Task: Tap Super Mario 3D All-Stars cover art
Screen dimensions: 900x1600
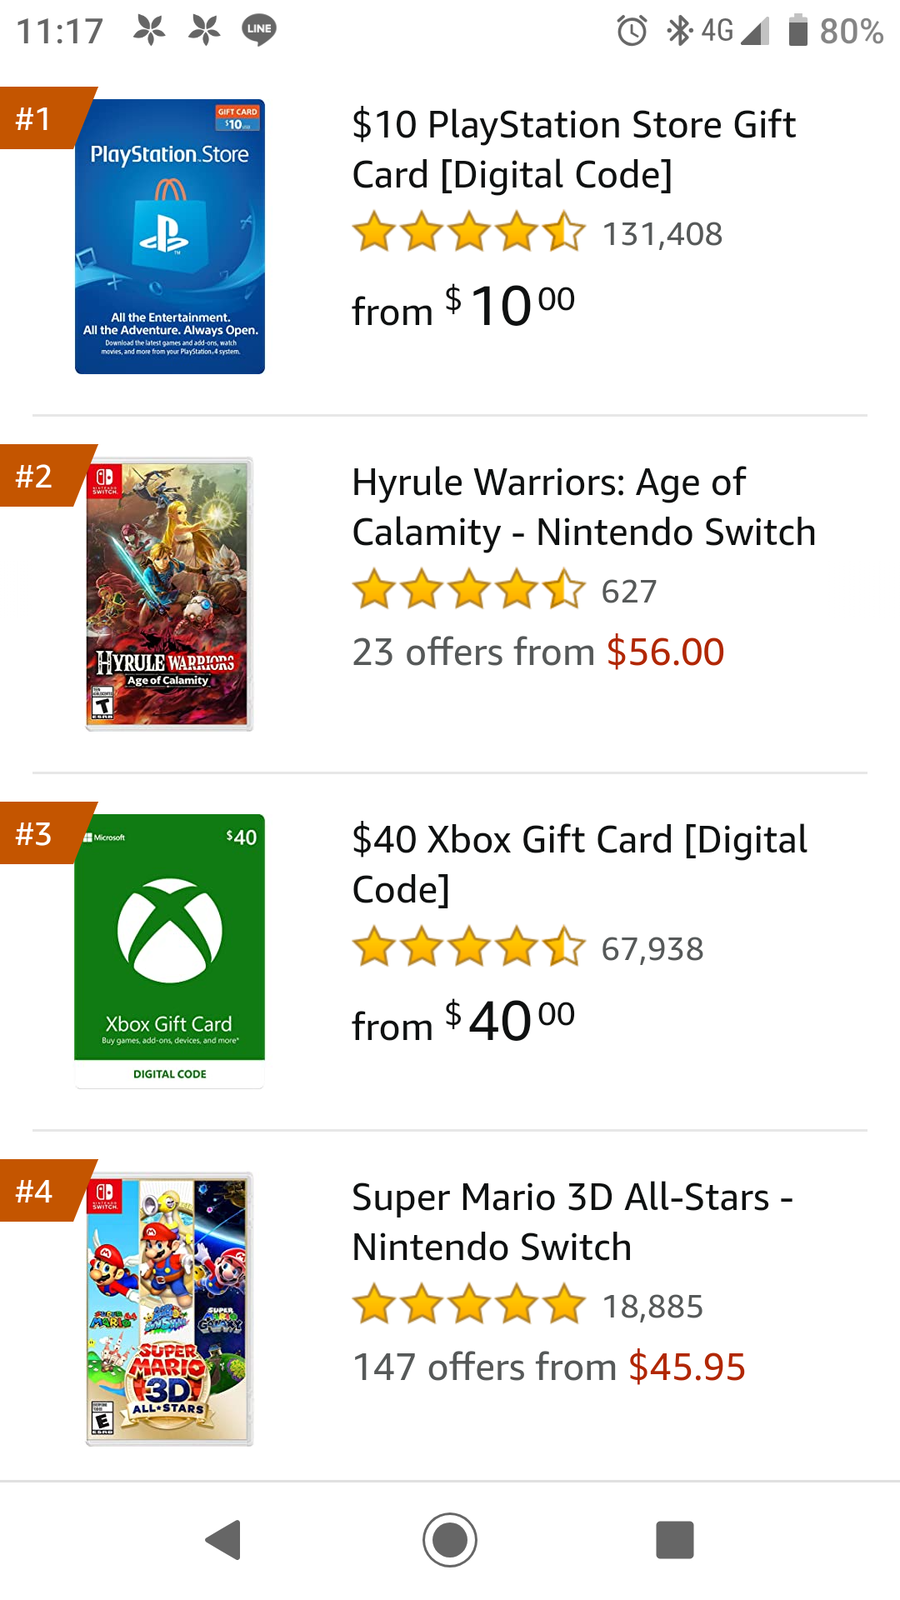Action: coord(169,1309)
